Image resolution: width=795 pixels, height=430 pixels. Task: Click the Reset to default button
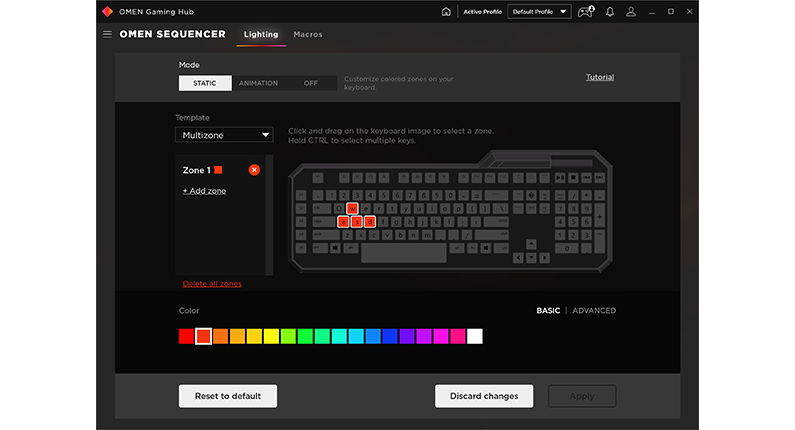[228, 396]
